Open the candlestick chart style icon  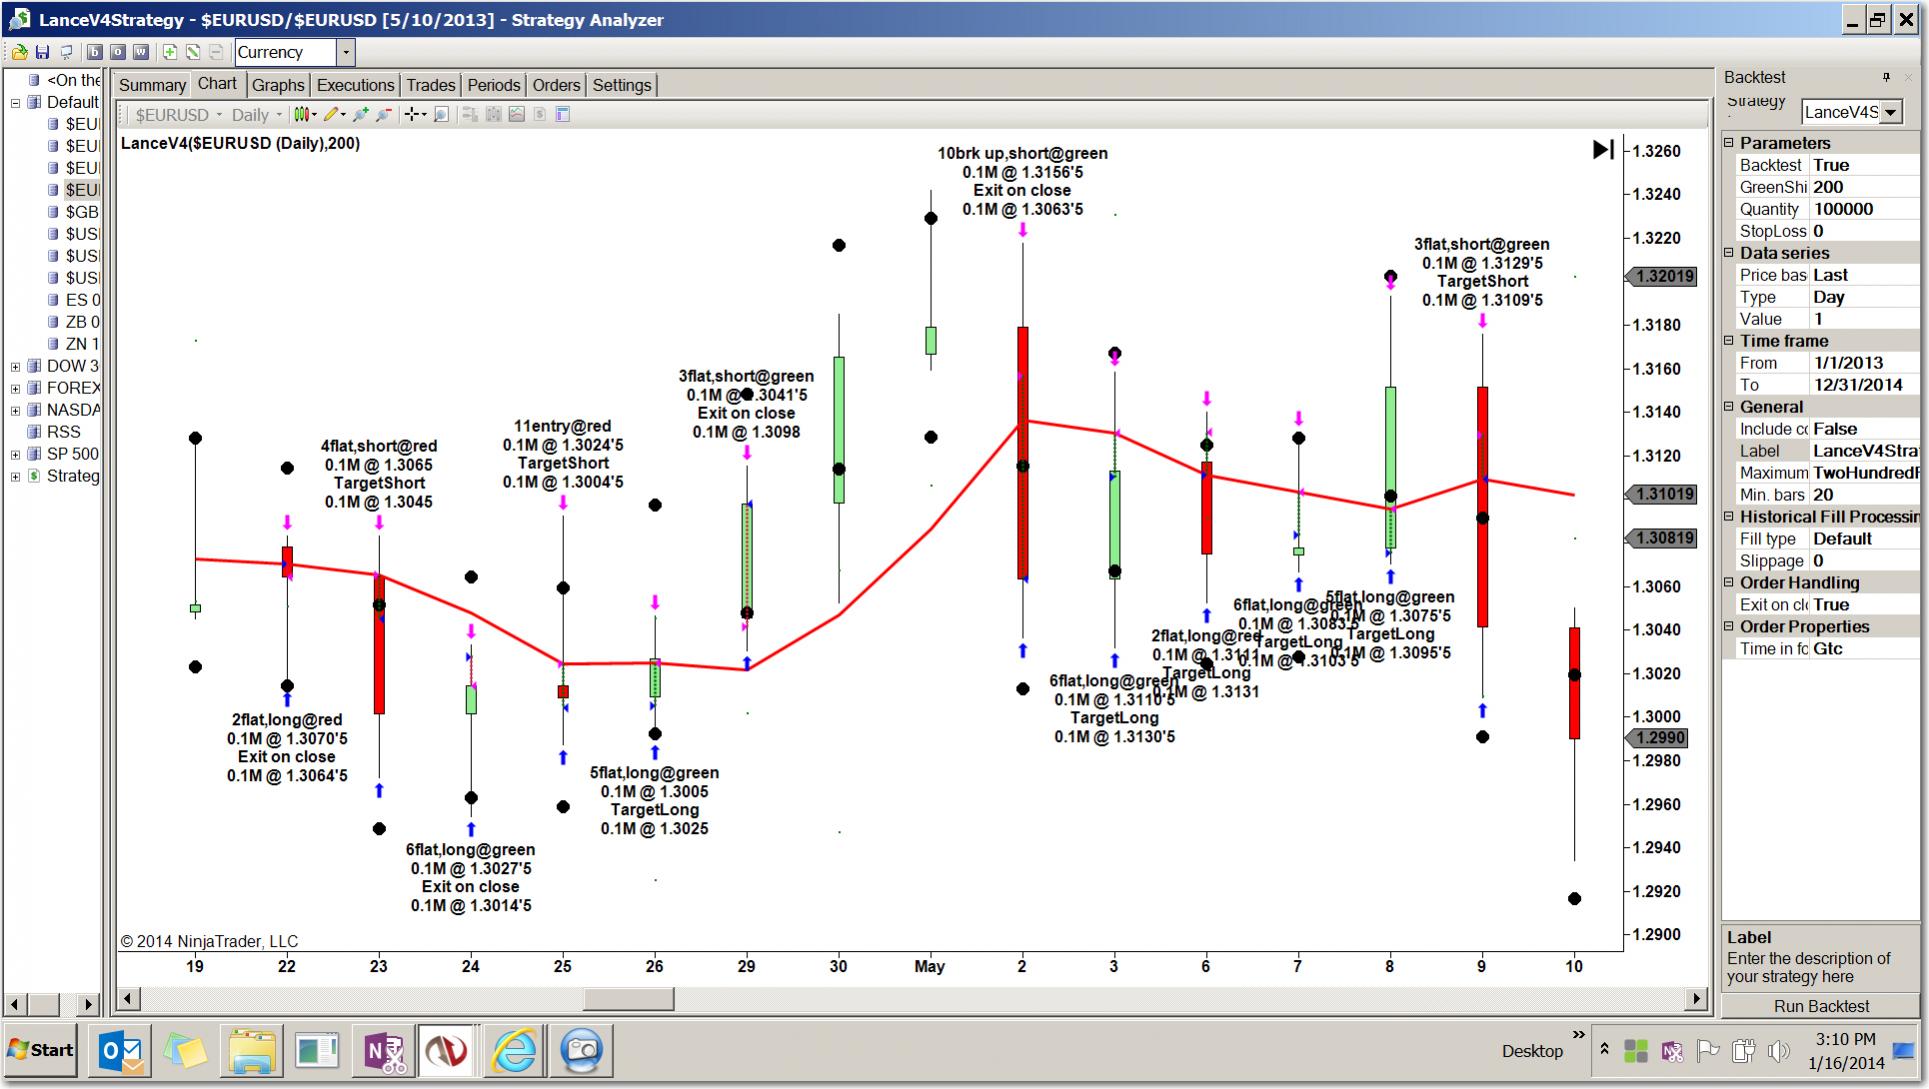[303, 115]
